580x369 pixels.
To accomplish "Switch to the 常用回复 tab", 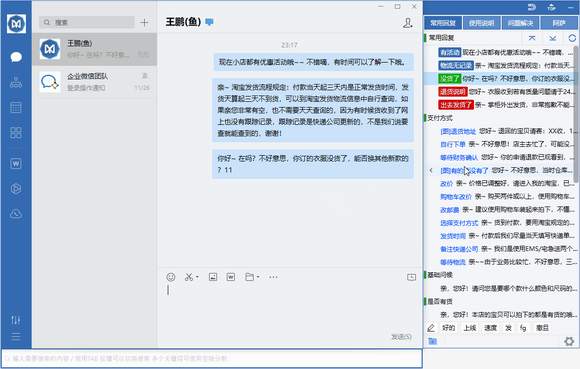I will (x=443, y=23).
